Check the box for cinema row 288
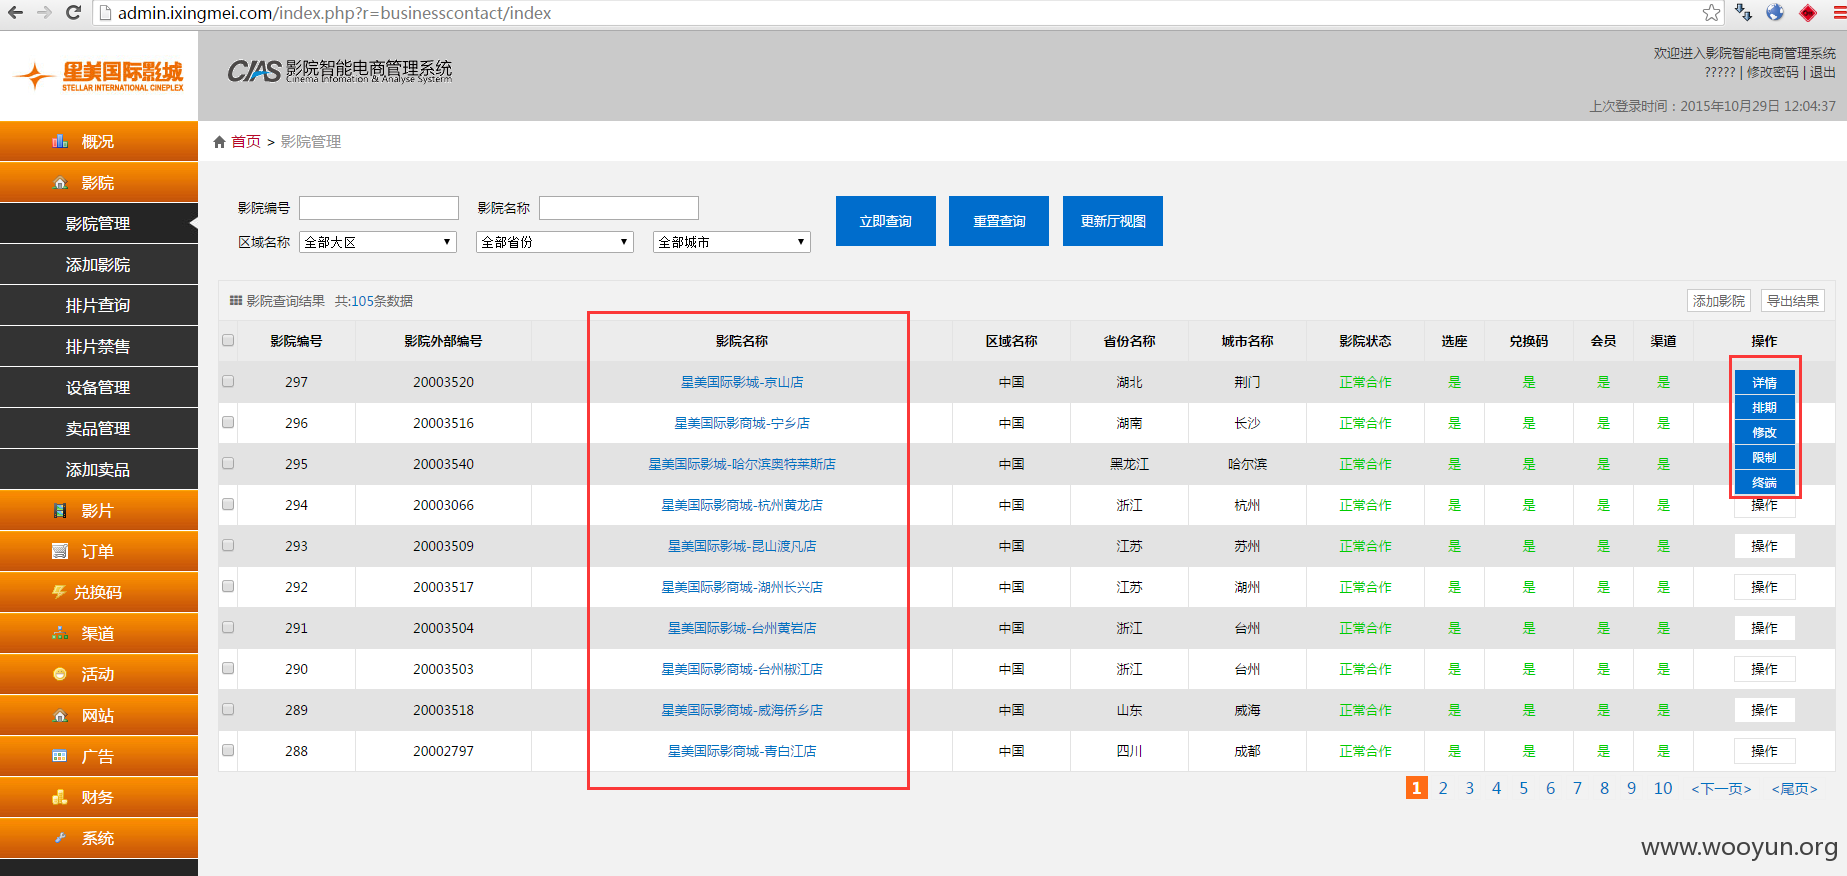Image resolution: width=1847 pixels, height=876 pixels. 228,750
